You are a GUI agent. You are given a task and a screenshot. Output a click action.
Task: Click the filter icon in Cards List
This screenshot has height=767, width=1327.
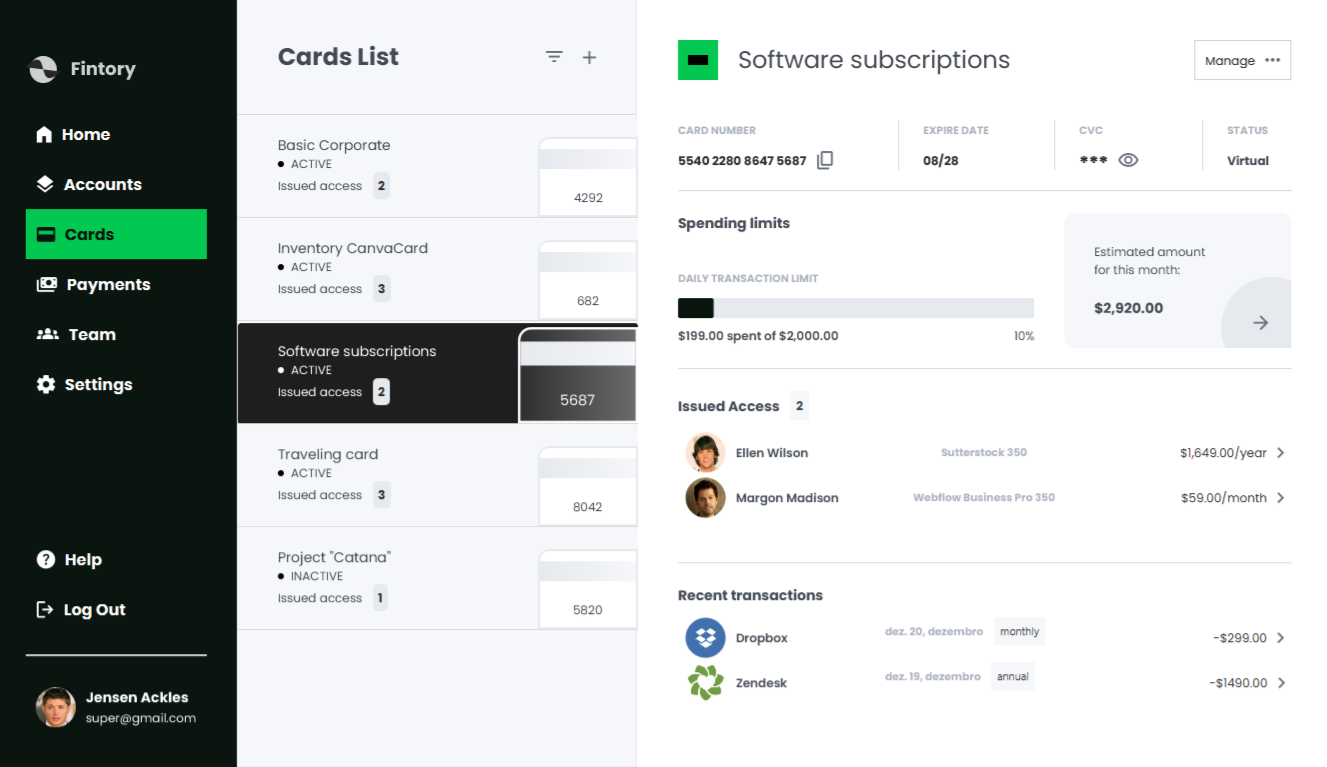click(554, 57)
